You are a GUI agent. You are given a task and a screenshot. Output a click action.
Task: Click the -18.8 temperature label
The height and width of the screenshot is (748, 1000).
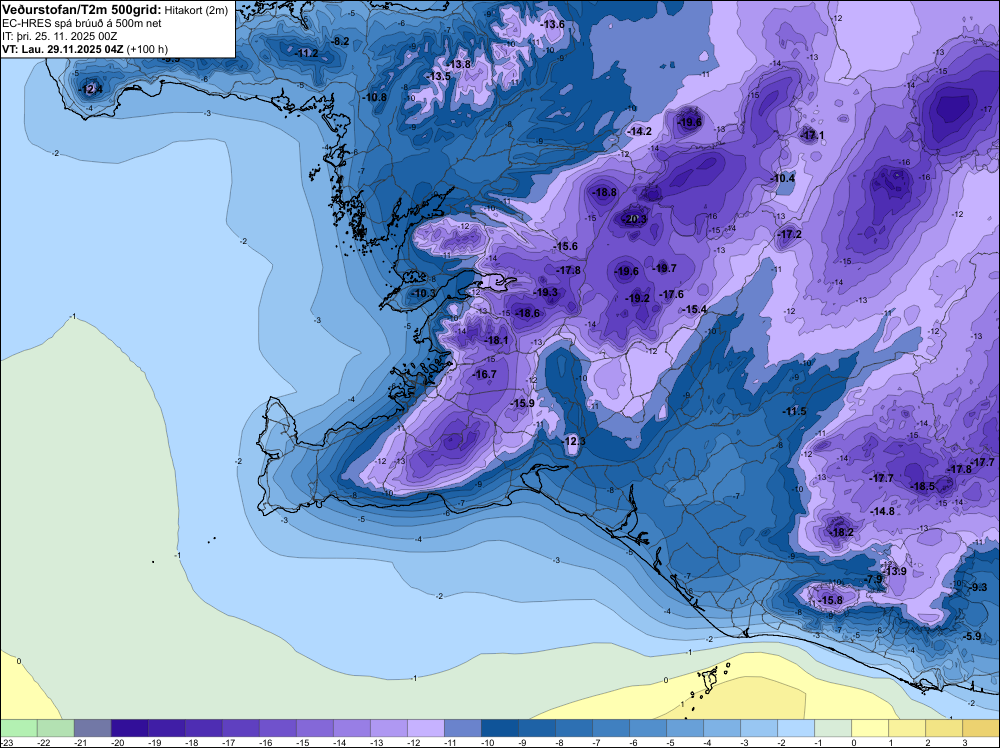tap(605, 193)
